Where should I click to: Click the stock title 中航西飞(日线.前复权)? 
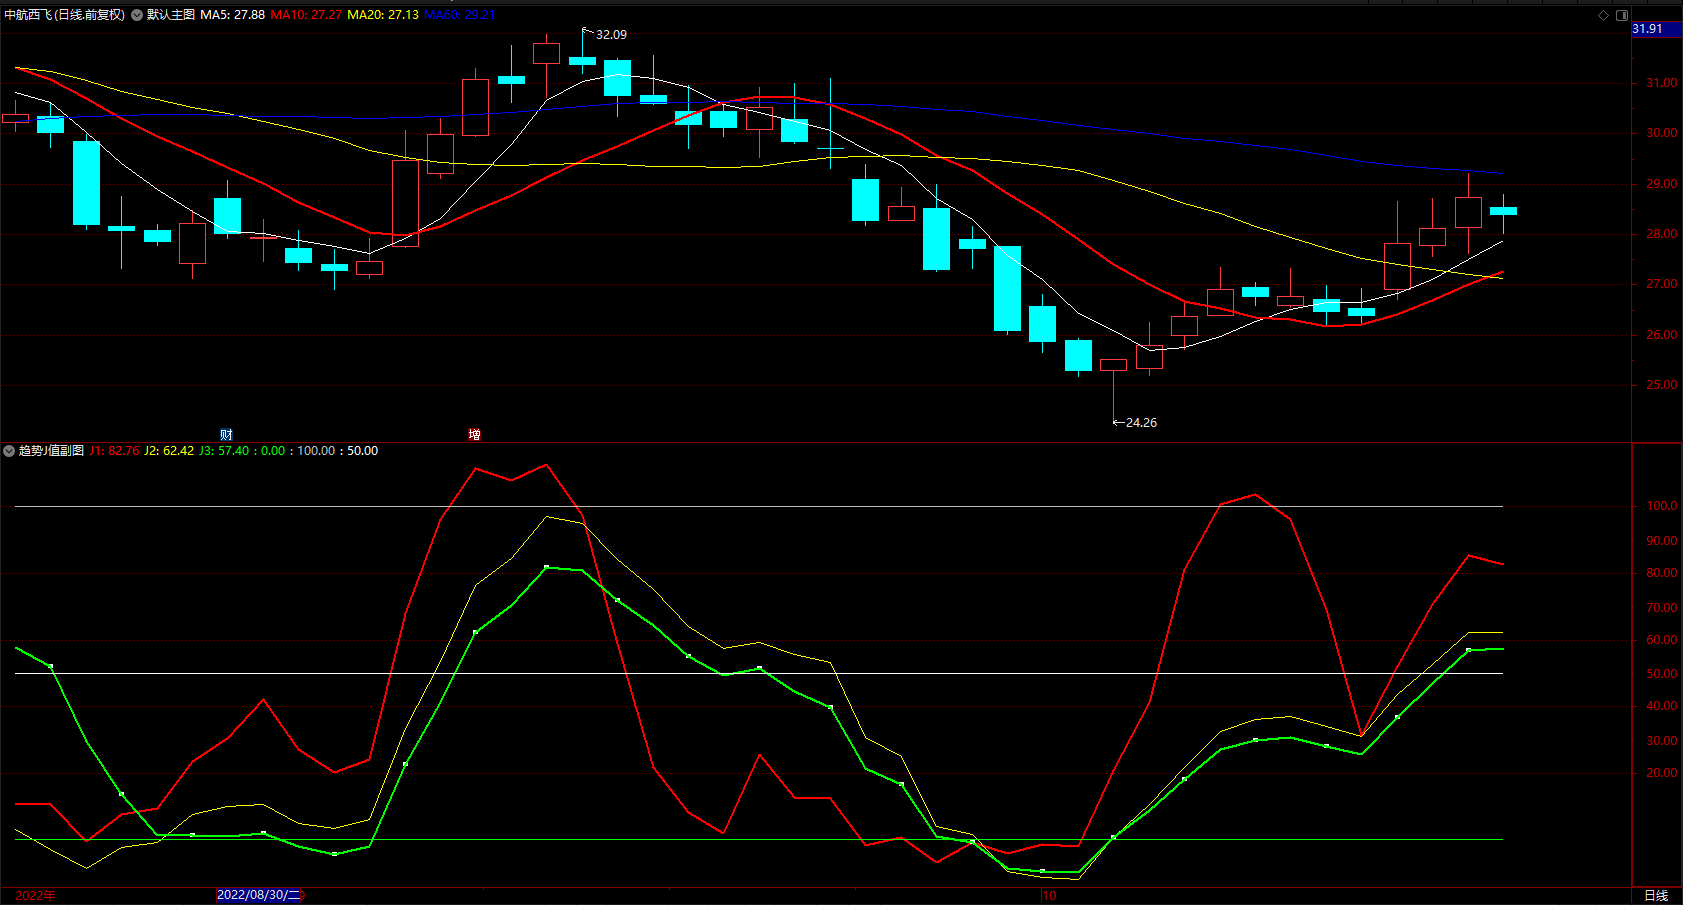(x=65, y=15)
